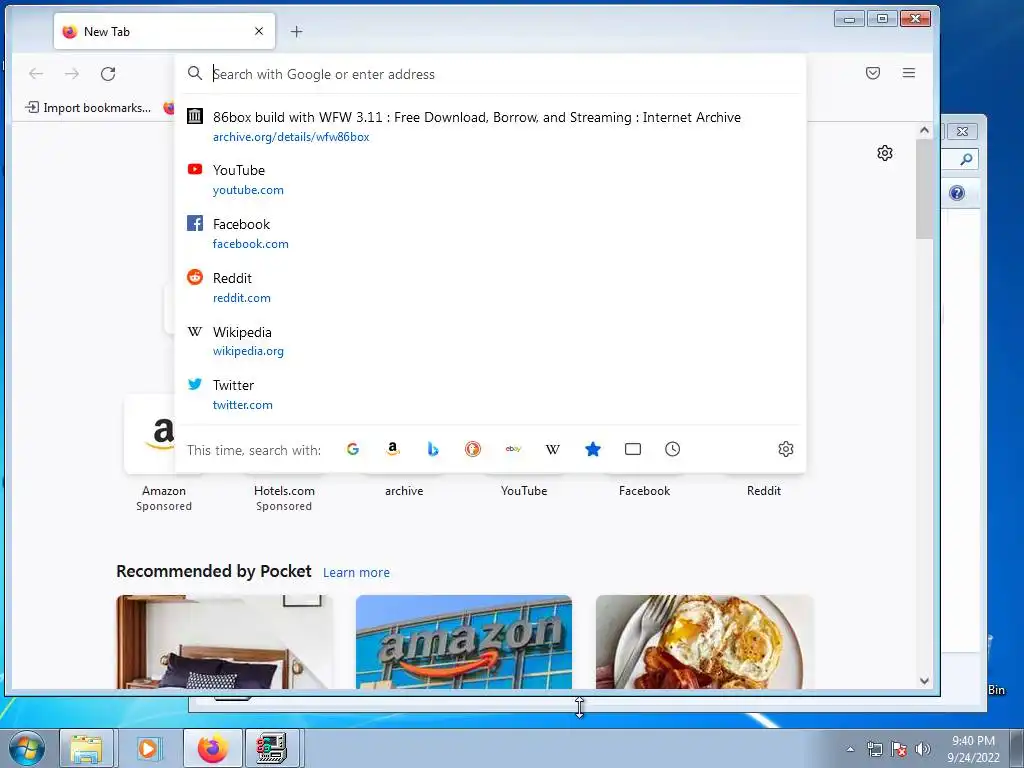1024x768 pixels.
Task: Choose the Facebook suggestion row
Action: point(490,233)
